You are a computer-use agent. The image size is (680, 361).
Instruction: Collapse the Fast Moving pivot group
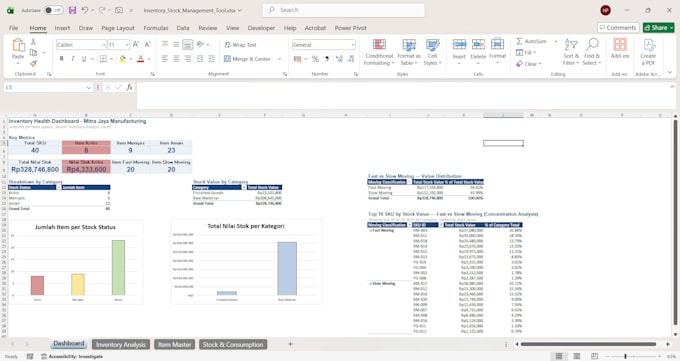pyautogui.click(x=370, y=231)
